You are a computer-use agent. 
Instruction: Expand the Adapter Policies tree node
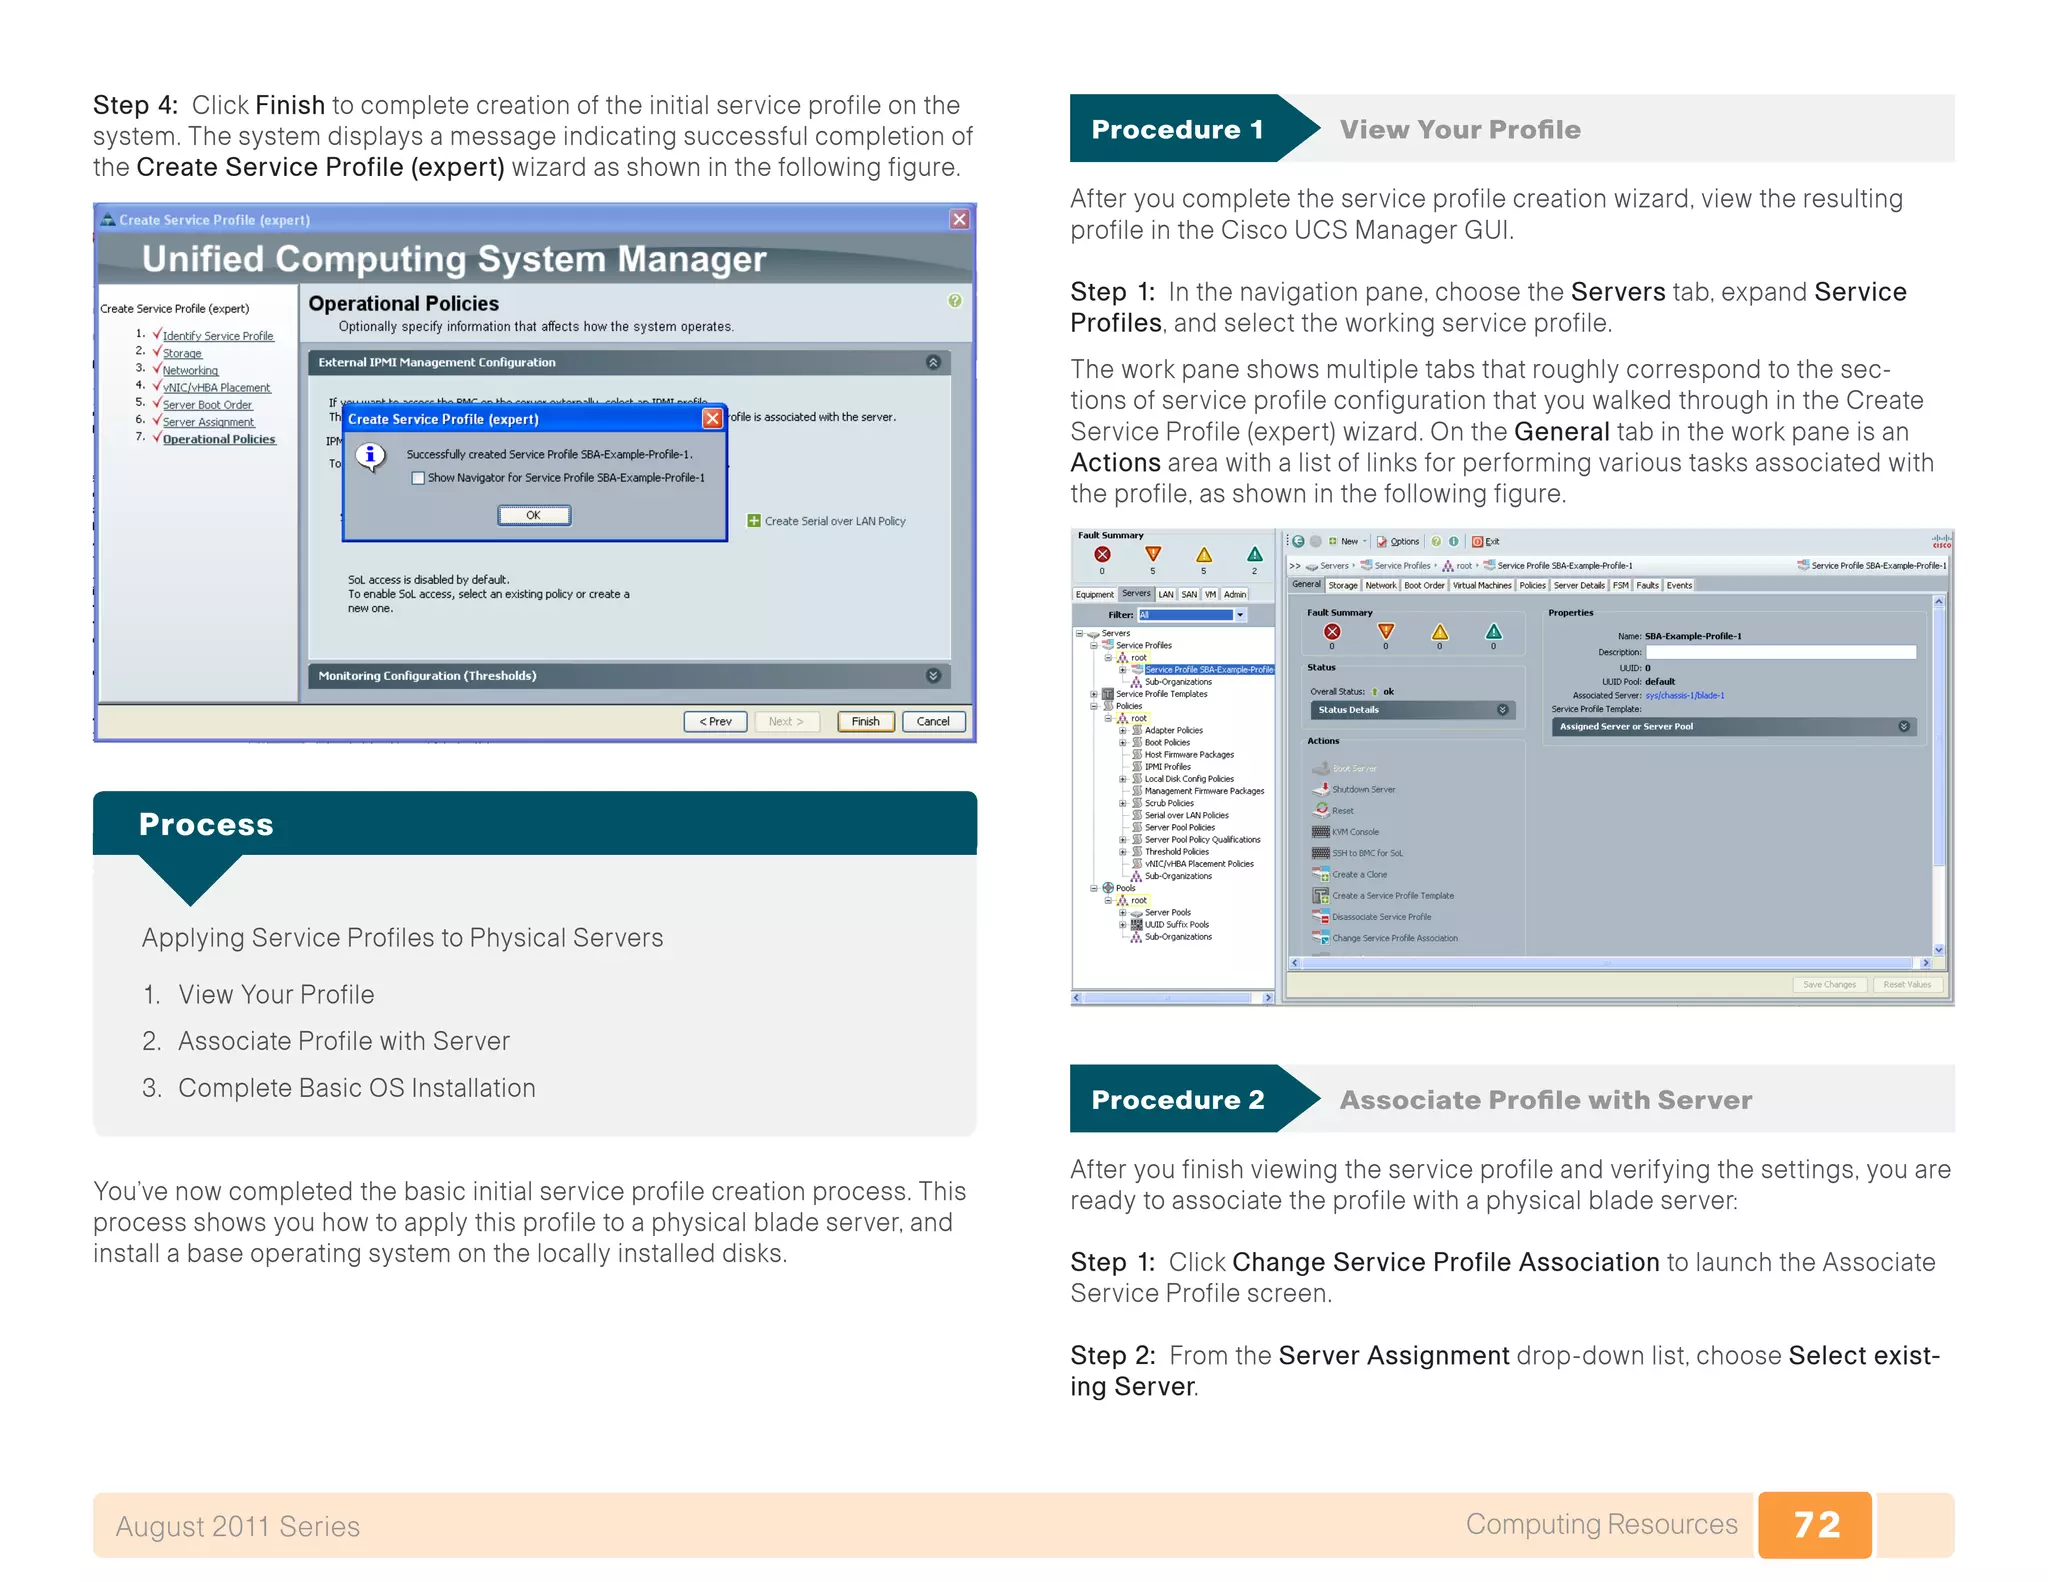click(x=1122, y=730)
